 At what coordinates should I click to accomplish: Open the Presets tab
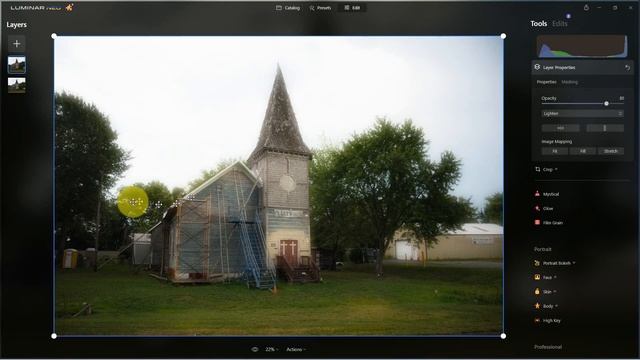click(320, 8)
